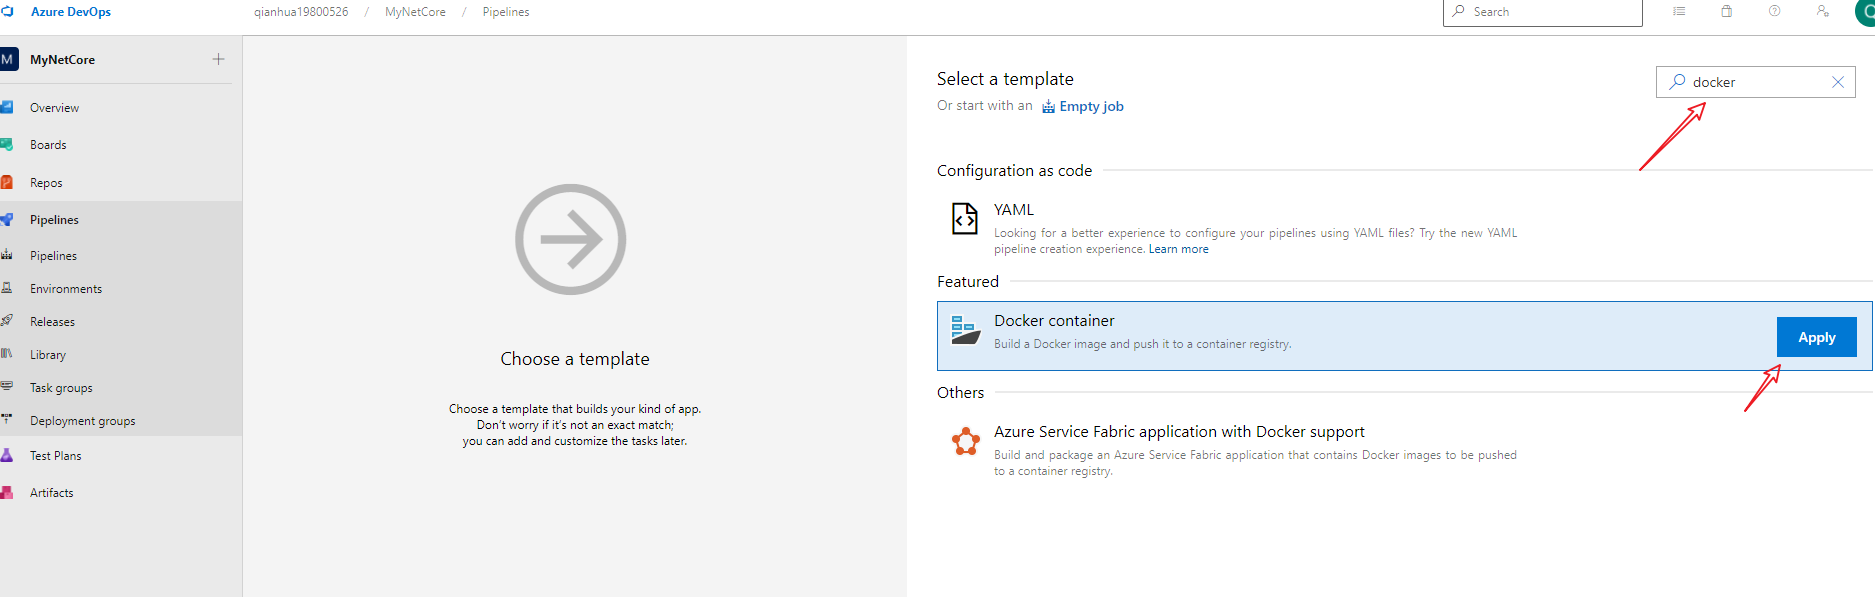Open the work items list icon in header

[1679, 12]
